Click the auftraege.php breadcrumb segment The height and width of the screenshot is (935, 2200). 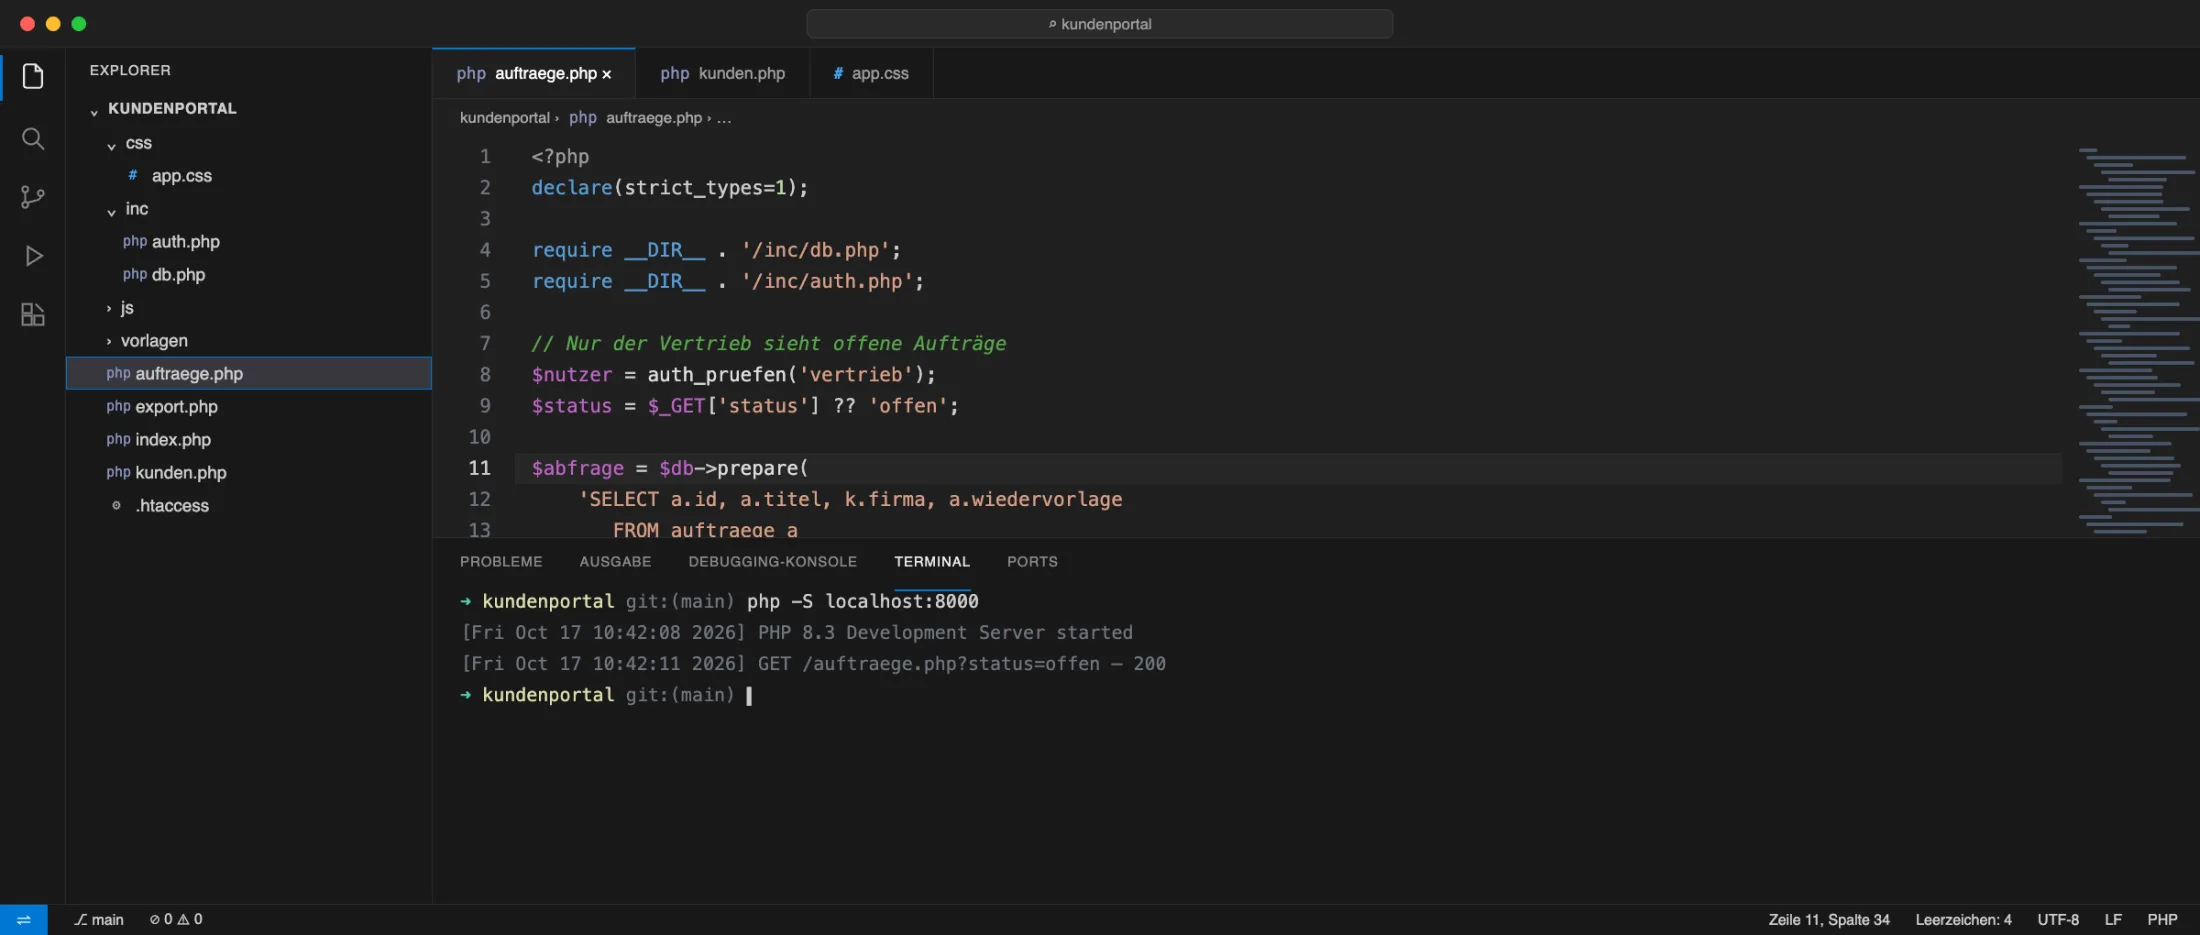click(654, 118)
